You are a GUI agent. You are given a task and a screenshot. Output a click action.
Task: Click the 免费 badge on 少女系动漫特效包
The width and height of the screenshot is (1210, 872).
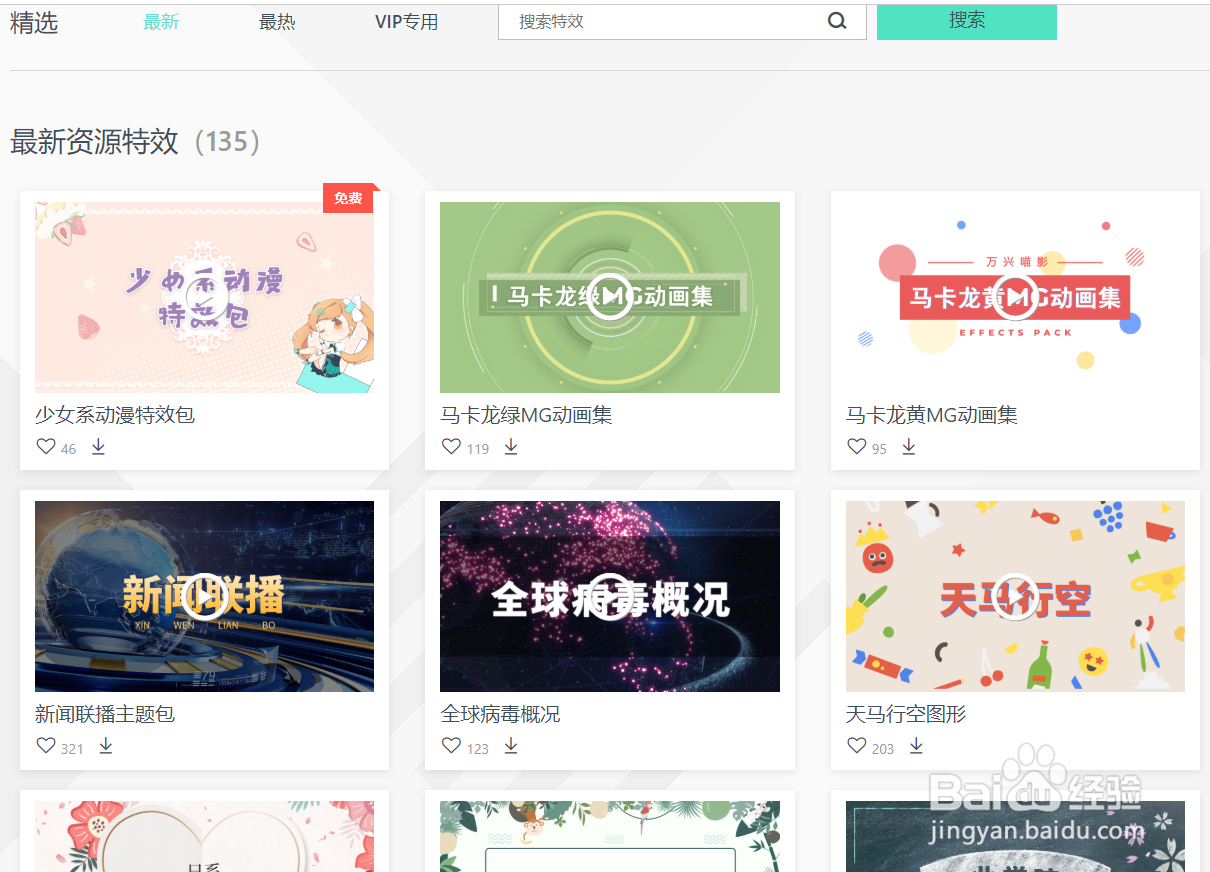349,198
